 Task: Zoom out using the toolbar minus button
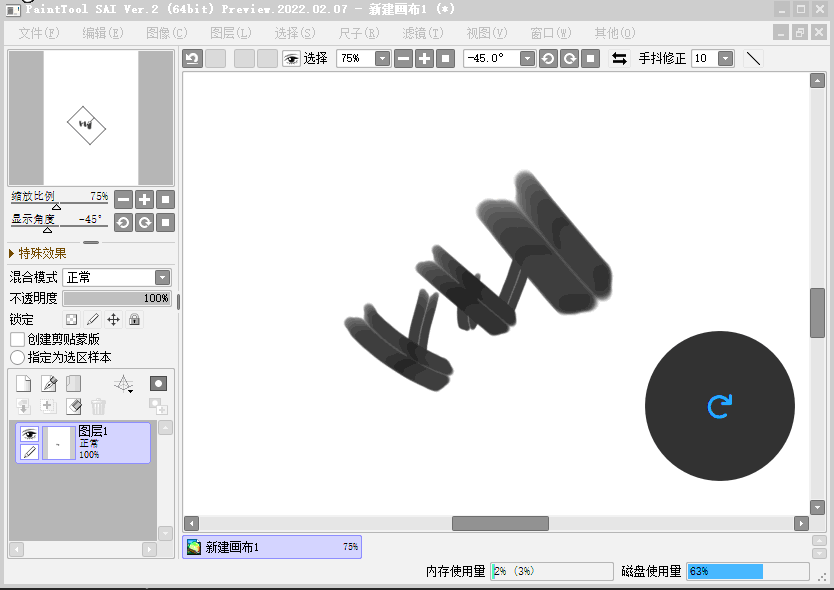click(404, 59)
